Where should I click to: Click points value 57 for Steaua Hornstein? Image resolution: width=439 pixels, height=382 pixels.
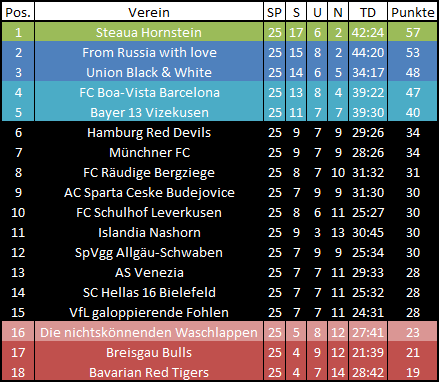413,32
